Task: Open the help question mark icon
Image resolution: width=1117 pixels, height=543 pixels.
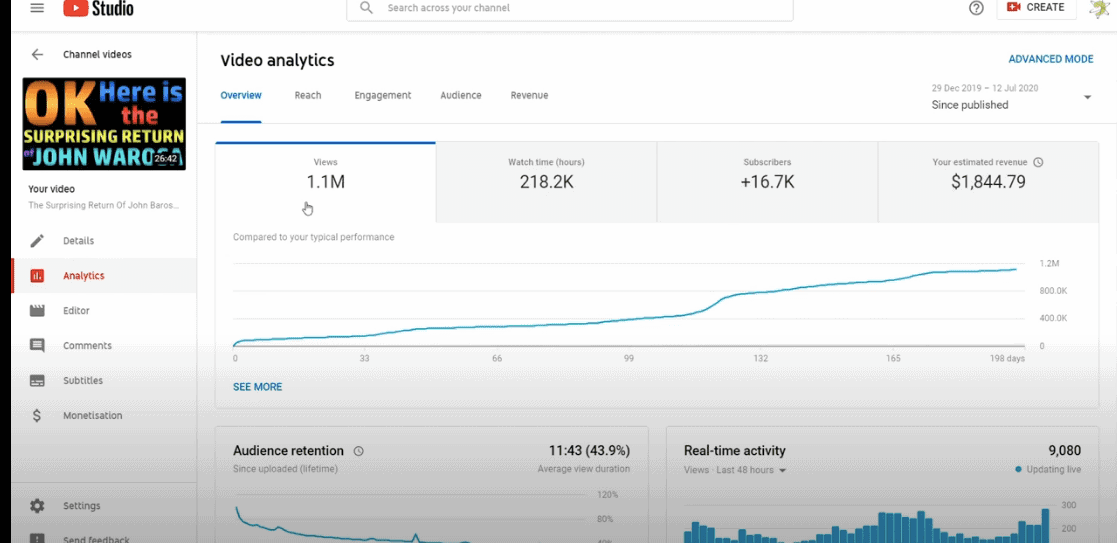Action: coord(976,8)
